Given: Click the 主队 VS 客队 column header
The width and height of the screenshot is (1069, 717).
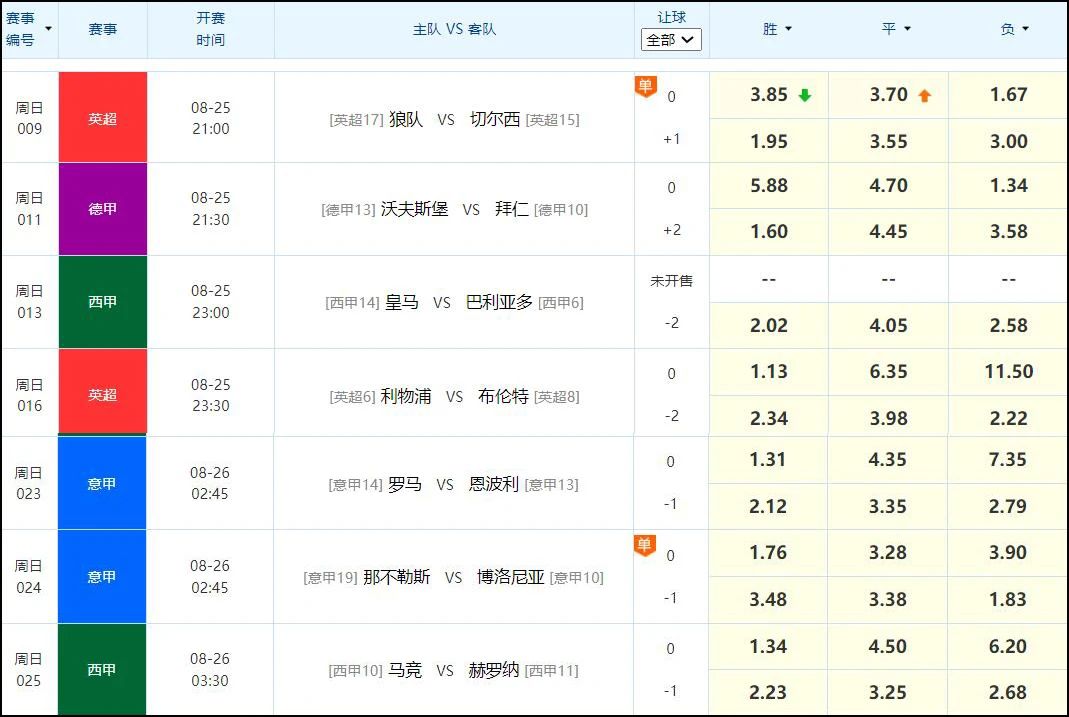Looking at the screenshot, I should 454,29.
